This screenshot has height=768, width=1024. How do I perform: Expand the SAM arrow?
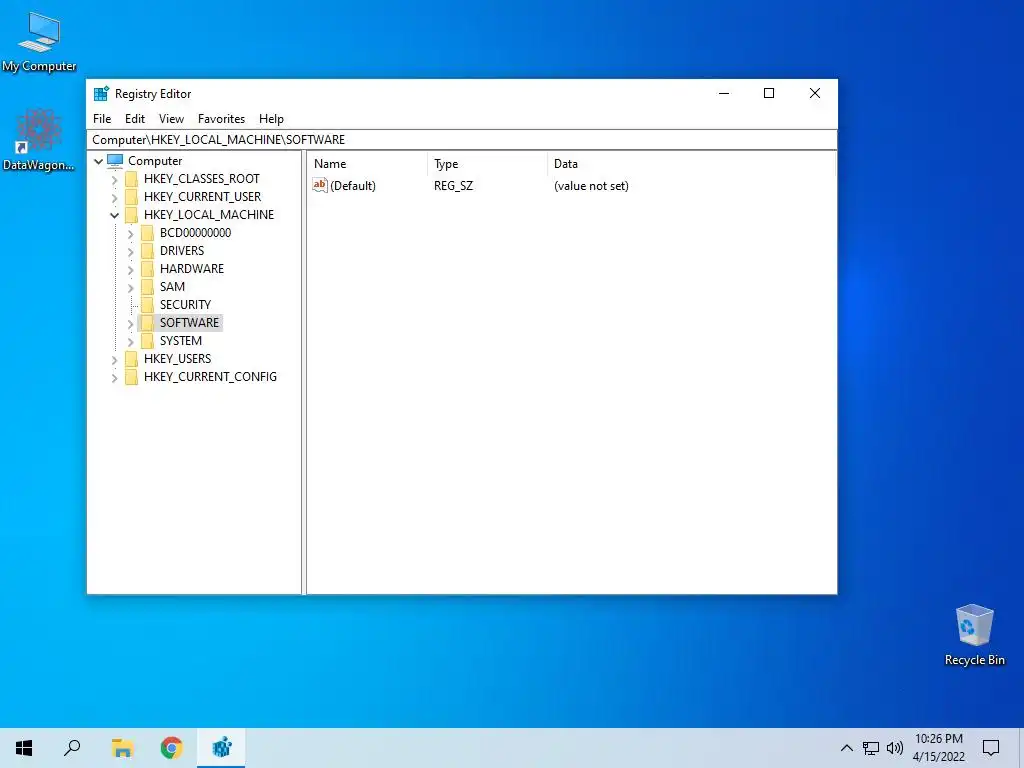[x=131, y=287]
